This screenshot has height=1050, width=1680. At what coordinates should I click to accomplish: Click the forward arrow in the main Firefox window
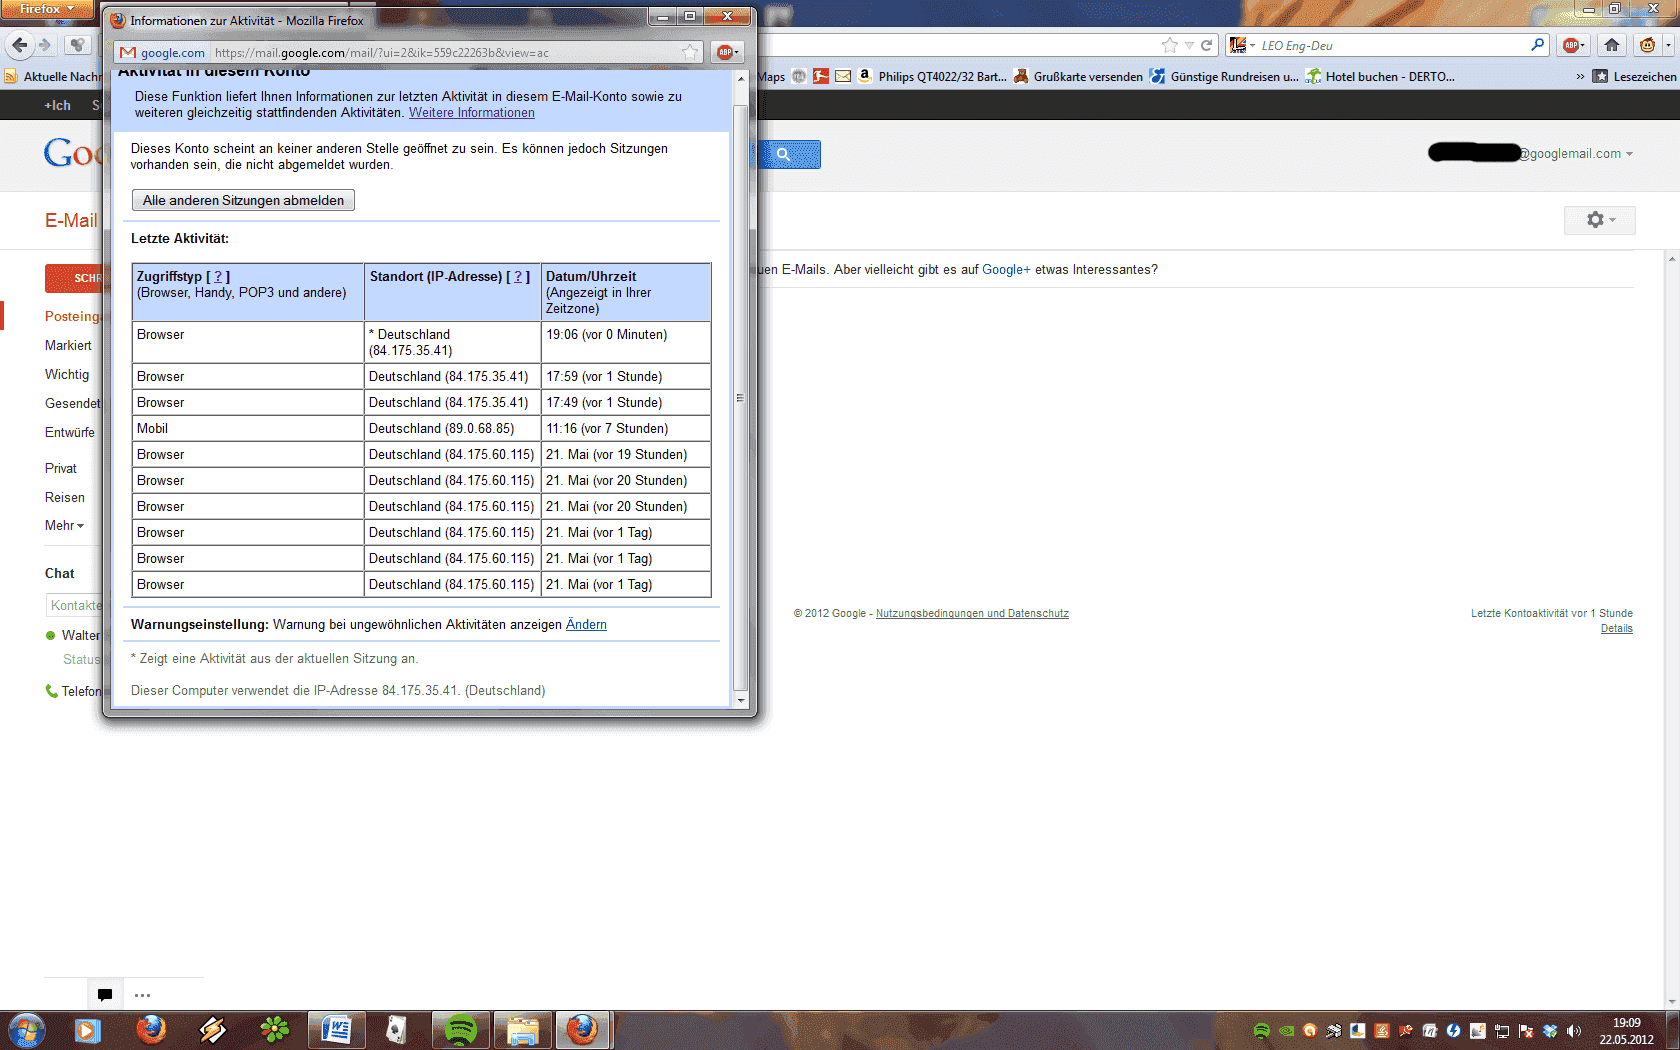tap(45, 45)
